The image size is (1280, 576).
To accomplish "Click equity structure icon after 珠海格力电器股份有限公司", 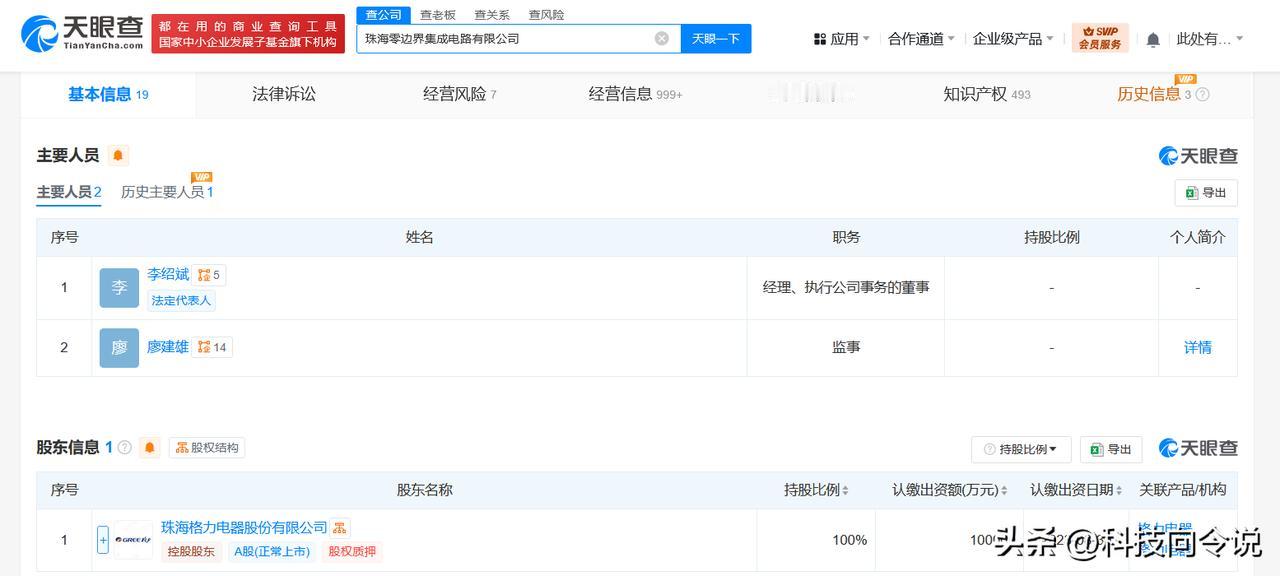I will pyautogui.click(x=340, y=528).
